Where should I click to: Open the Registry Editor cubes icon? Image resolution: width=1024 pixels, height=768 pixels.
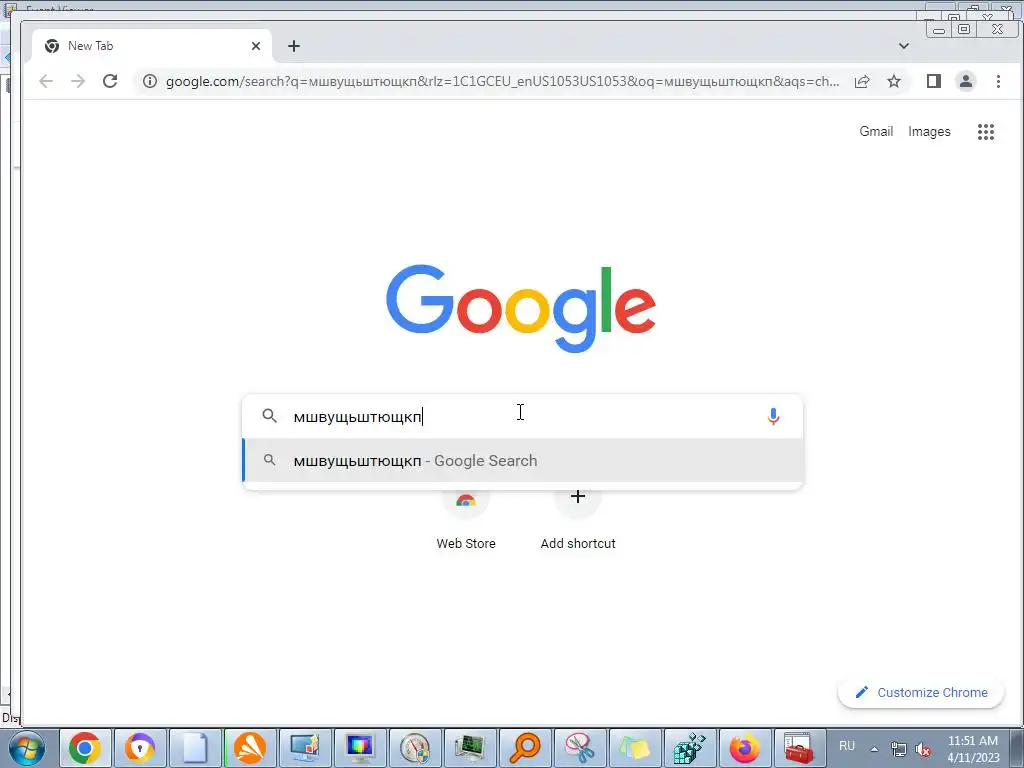(689, 748)
